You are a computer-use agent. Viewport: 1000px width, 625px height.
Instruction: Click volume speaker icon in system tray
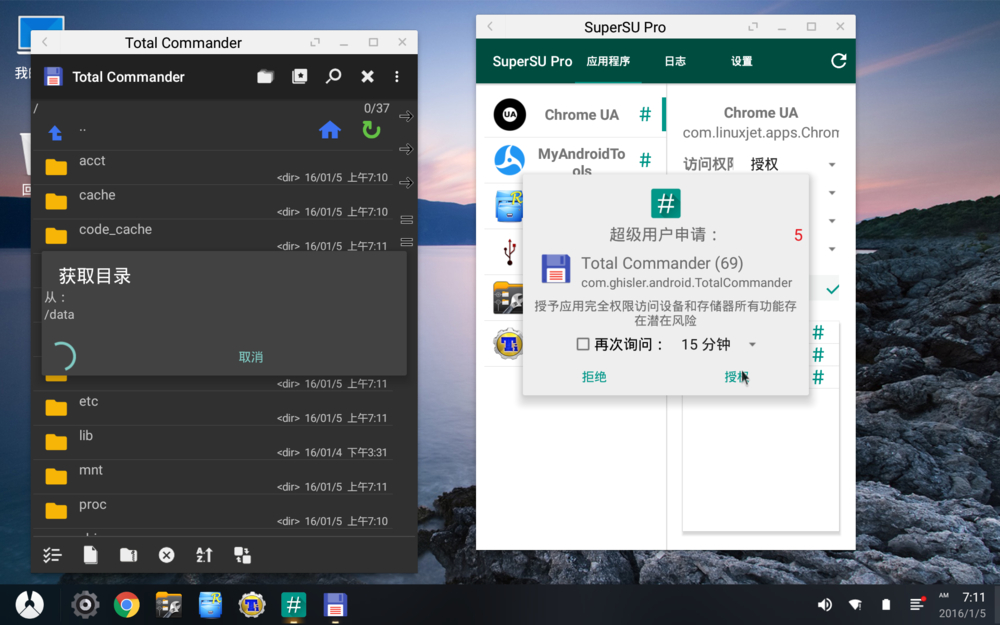click(825, 605)
